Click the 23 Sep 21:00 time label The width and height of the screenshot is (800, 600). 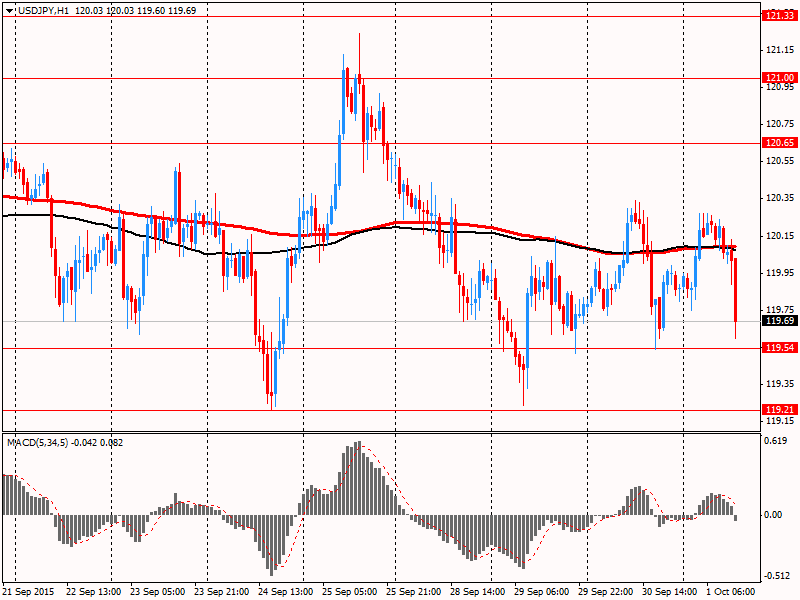pos(221,592)
